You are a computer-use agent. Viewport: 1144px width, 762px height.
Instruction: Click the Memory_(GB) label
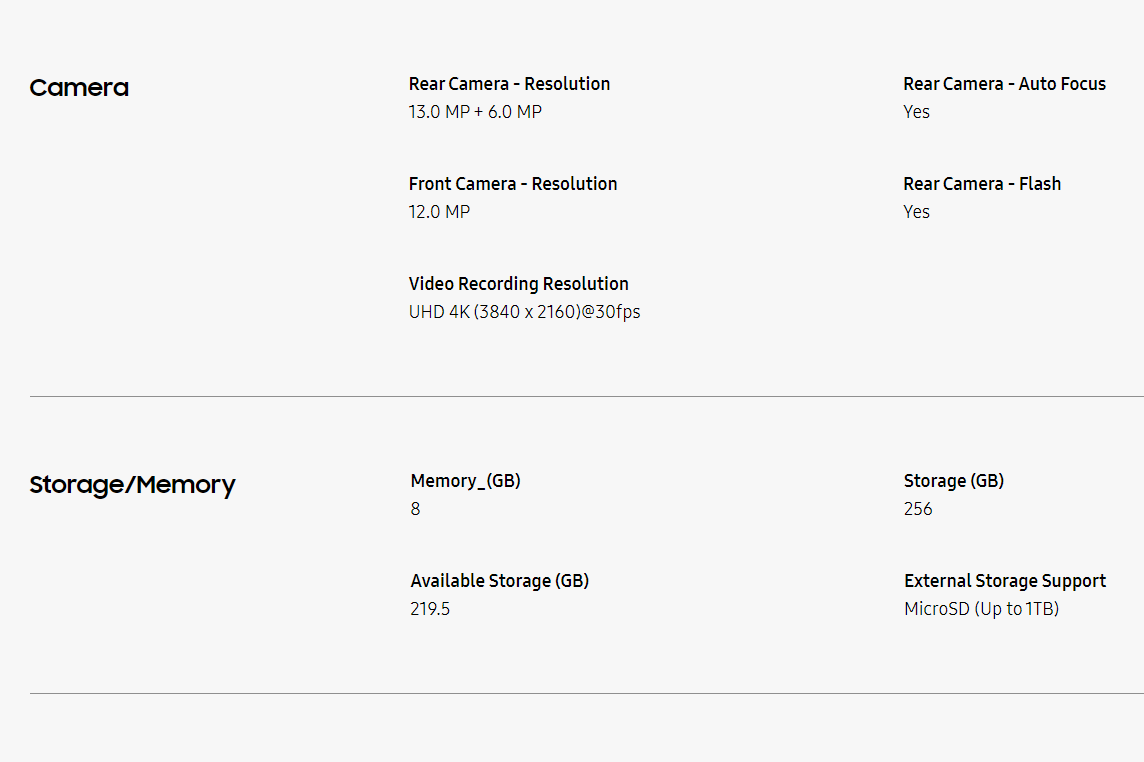coord(465,481)
